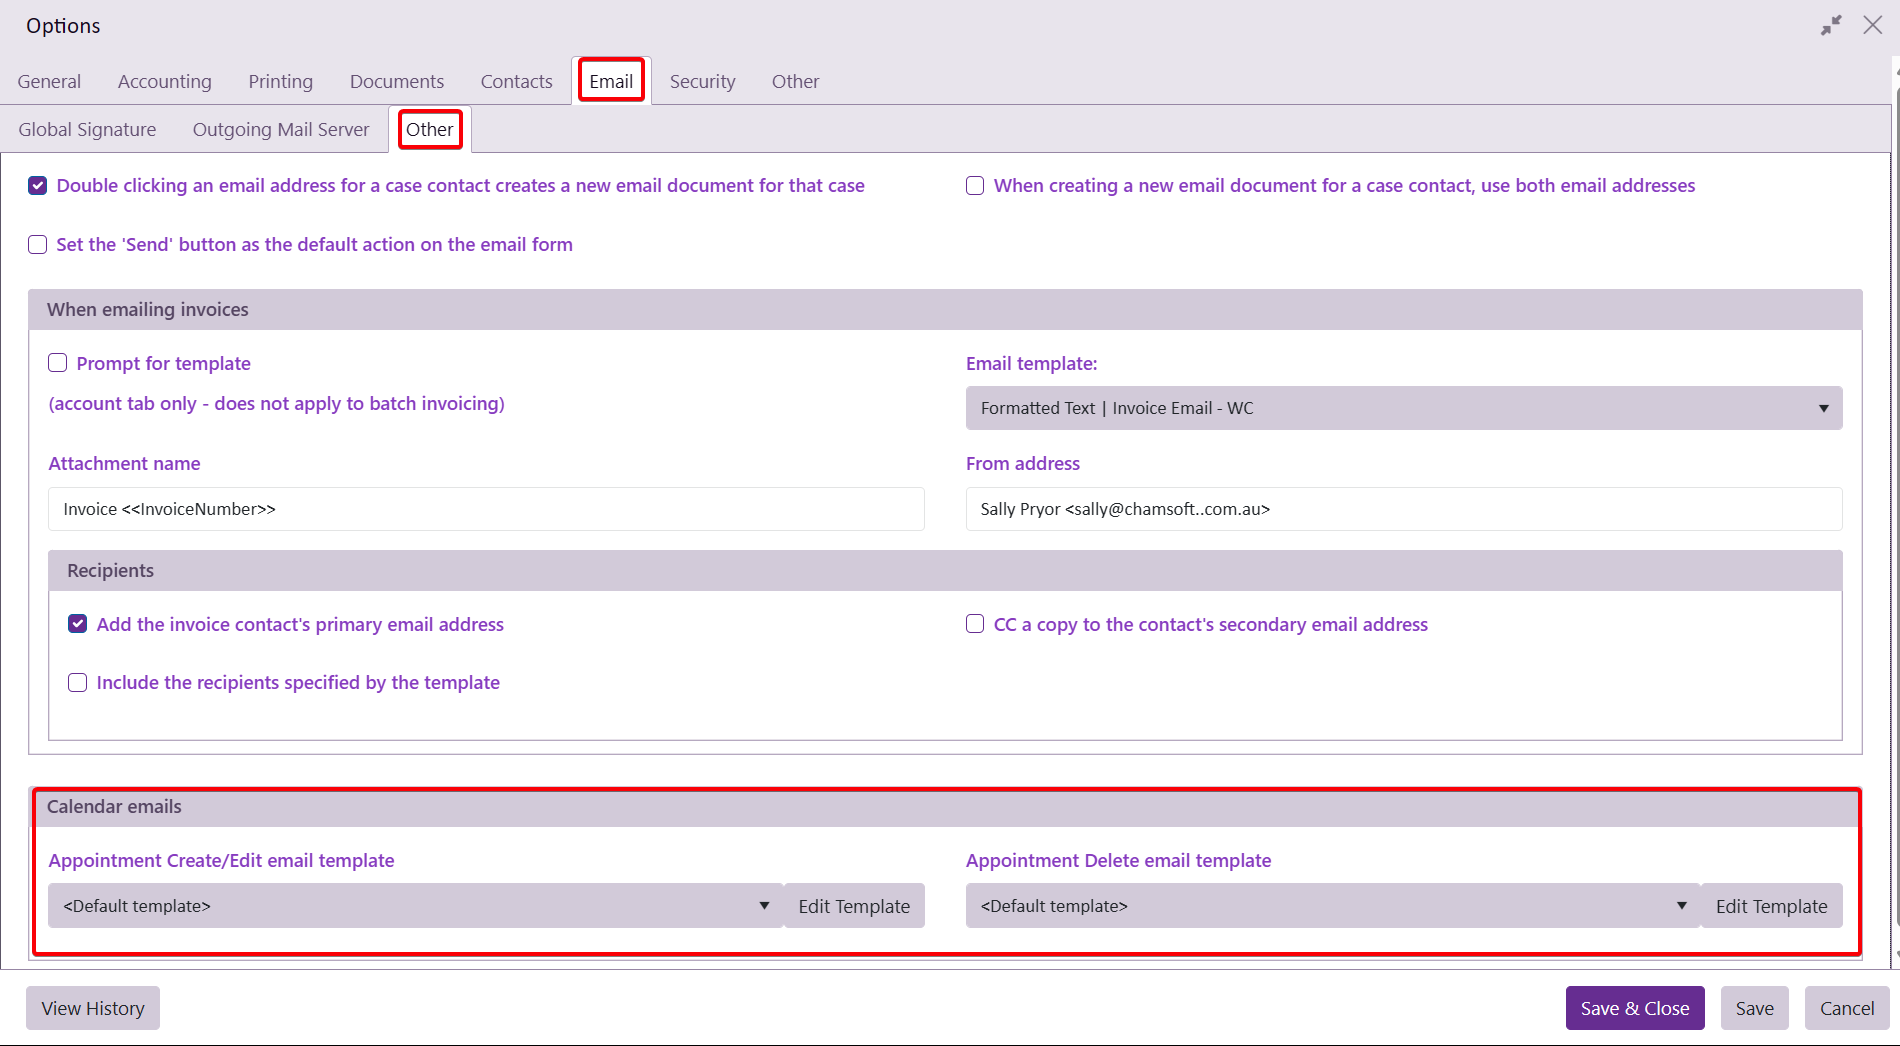Click View History button
This screenshot has height=1046, width=1900.
pyautogui.click(x=93, y=1008)
